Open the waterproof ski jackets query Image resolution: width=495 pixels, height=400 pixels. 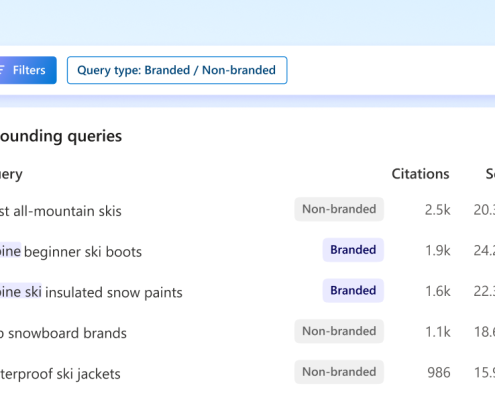60,374
